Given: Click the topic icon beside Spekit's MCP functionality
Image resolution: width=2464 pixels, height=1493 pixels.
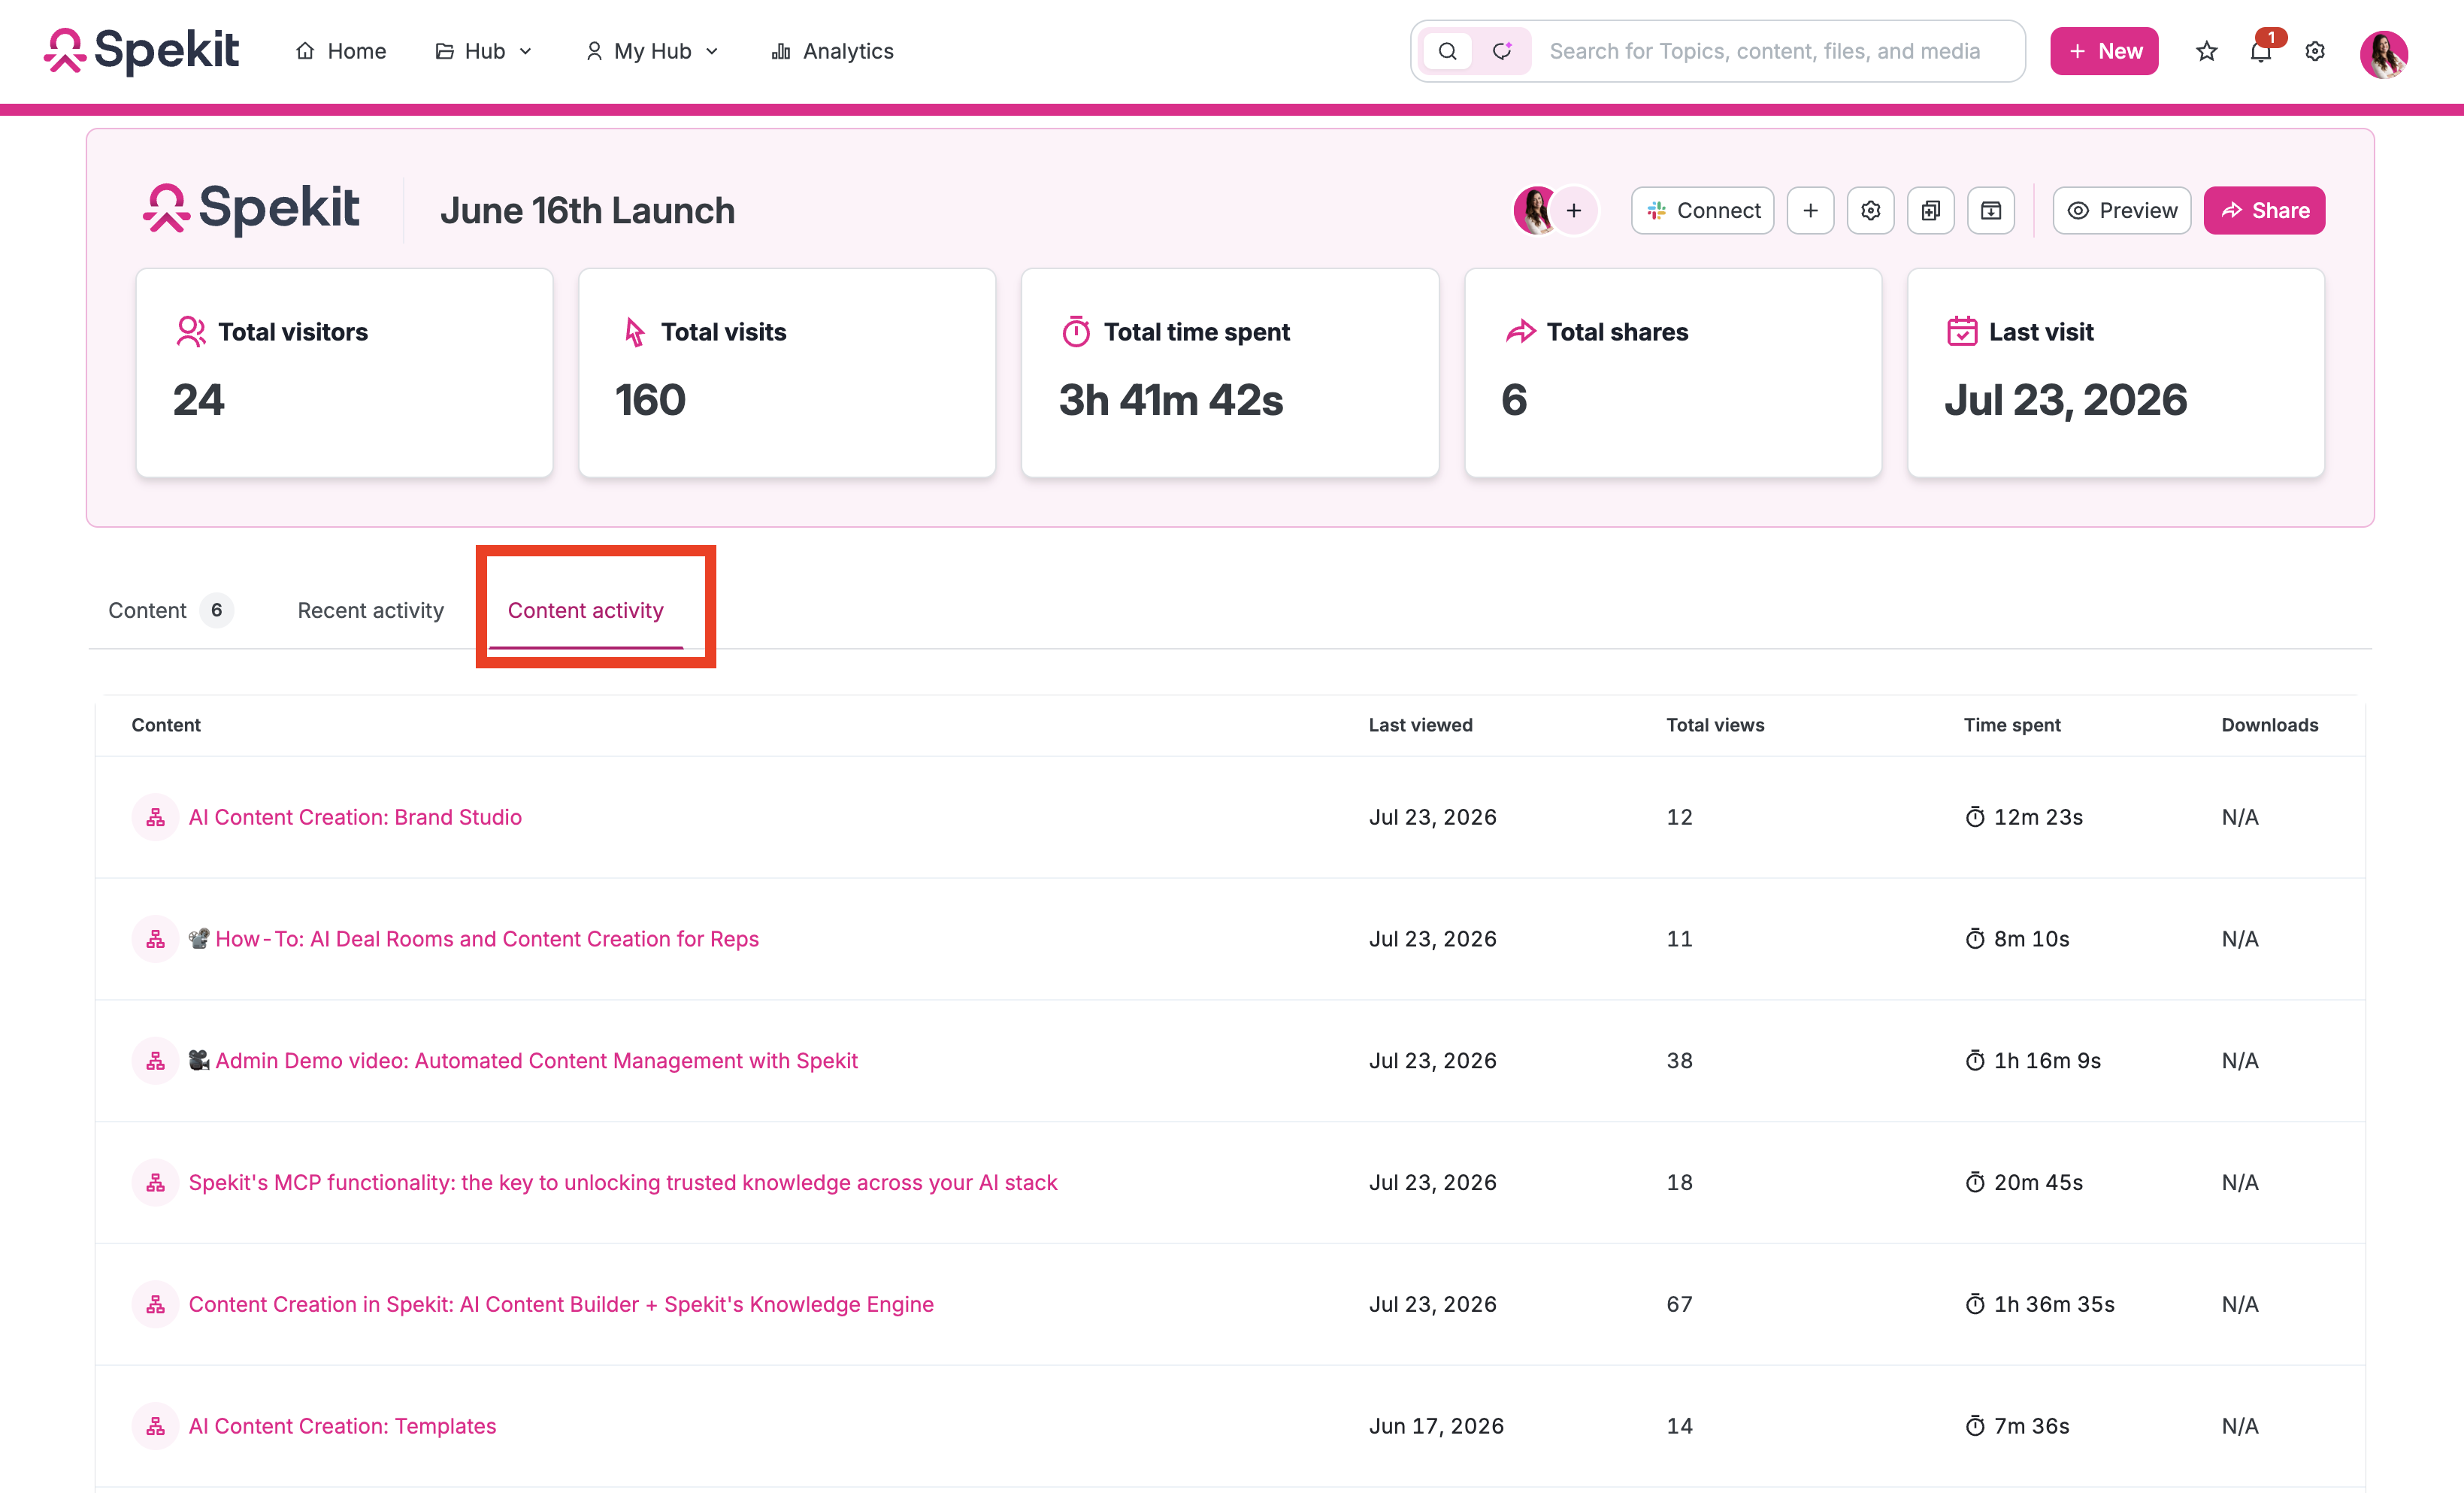Looking at the screenshot, I should click(155, 1183).
